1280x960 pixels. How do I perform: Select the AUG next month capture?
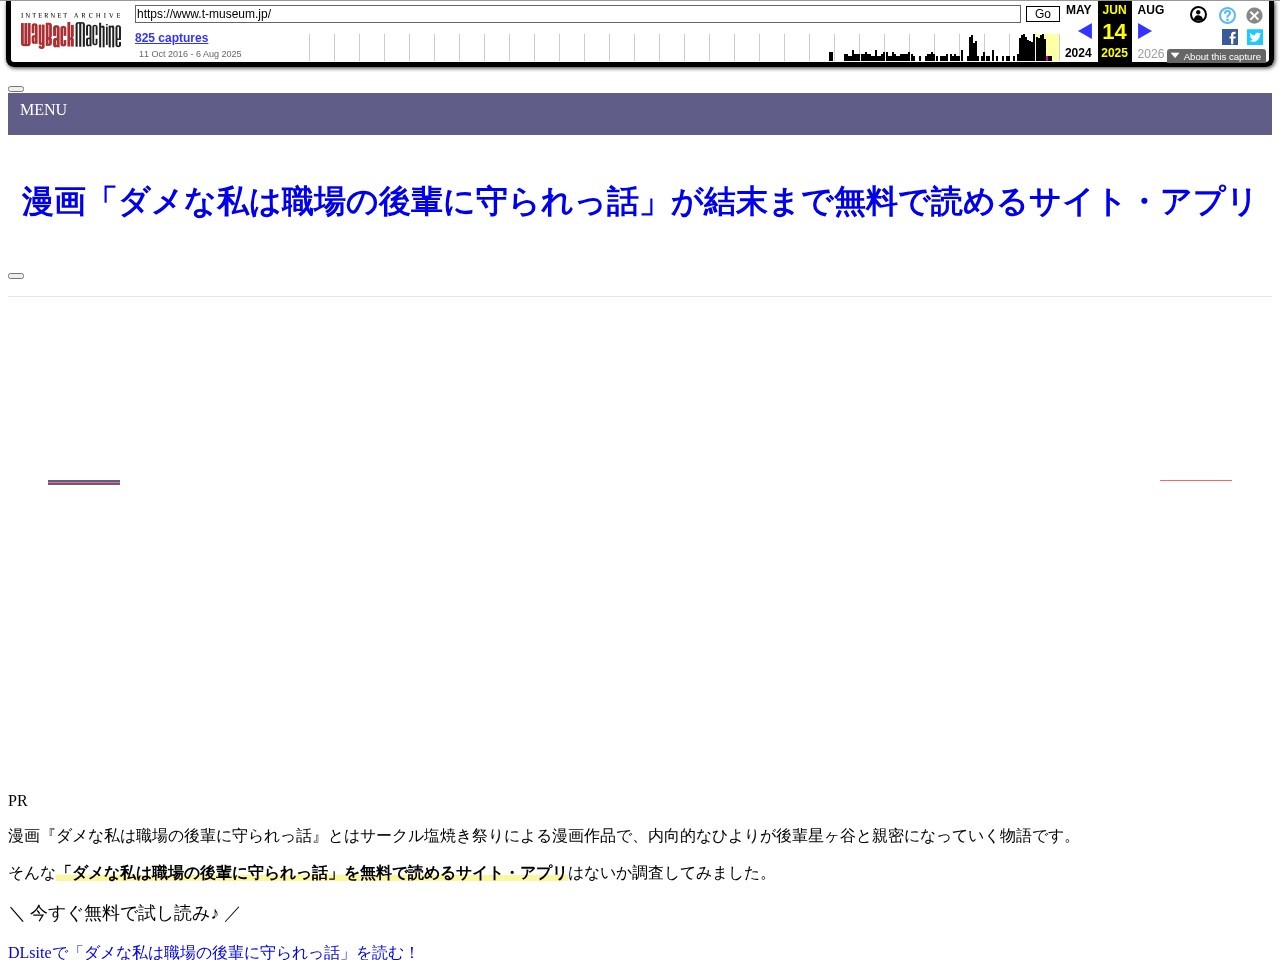click(1150, 10)
